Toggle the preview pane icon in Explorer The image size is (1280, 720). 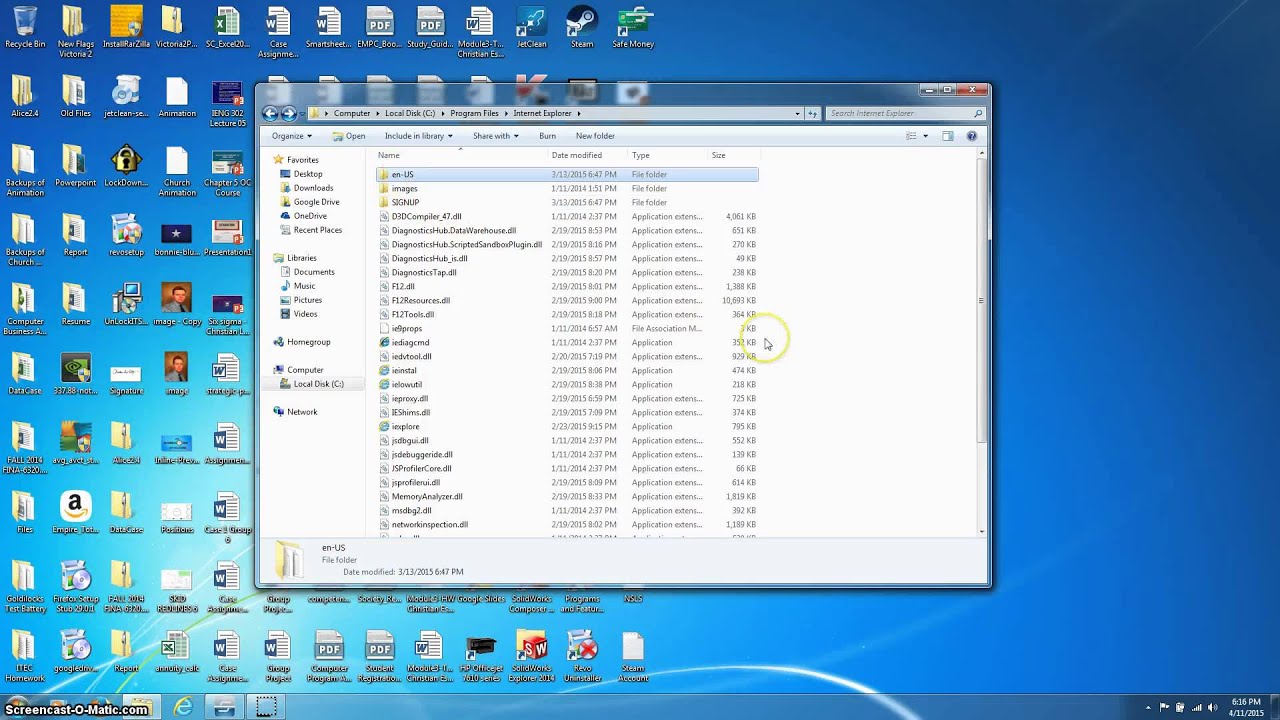[x=948, y=136]
